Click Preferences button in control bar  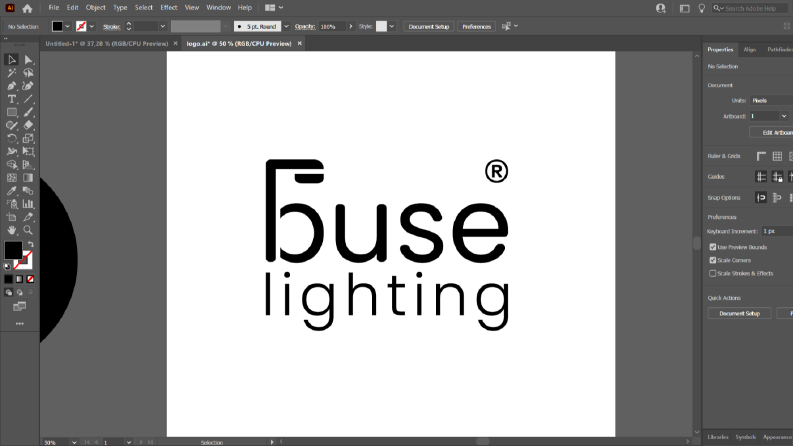point(476,26)
